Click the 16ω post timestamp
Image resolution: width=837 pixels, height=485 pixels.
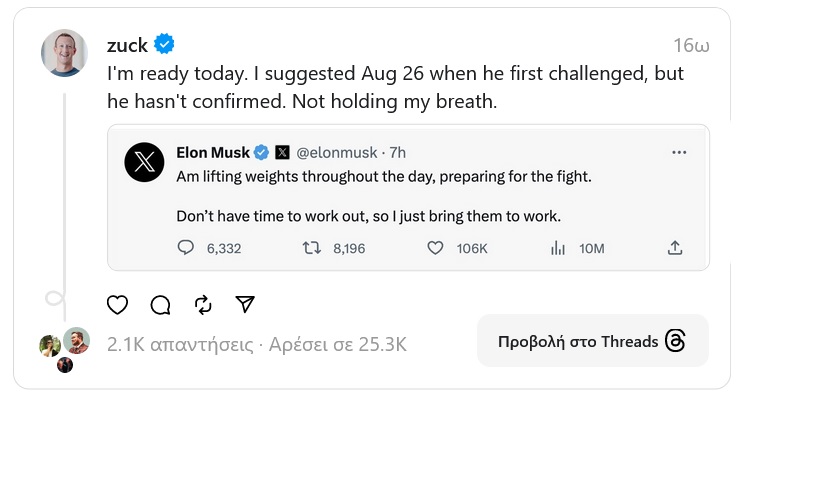coord(691,45)
